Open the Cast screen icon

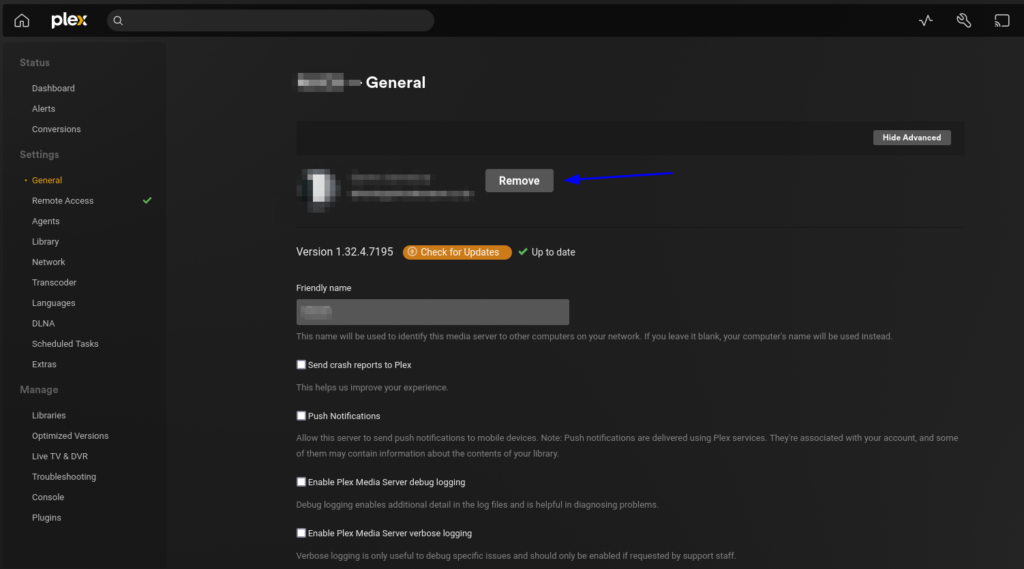(1002, 21)
